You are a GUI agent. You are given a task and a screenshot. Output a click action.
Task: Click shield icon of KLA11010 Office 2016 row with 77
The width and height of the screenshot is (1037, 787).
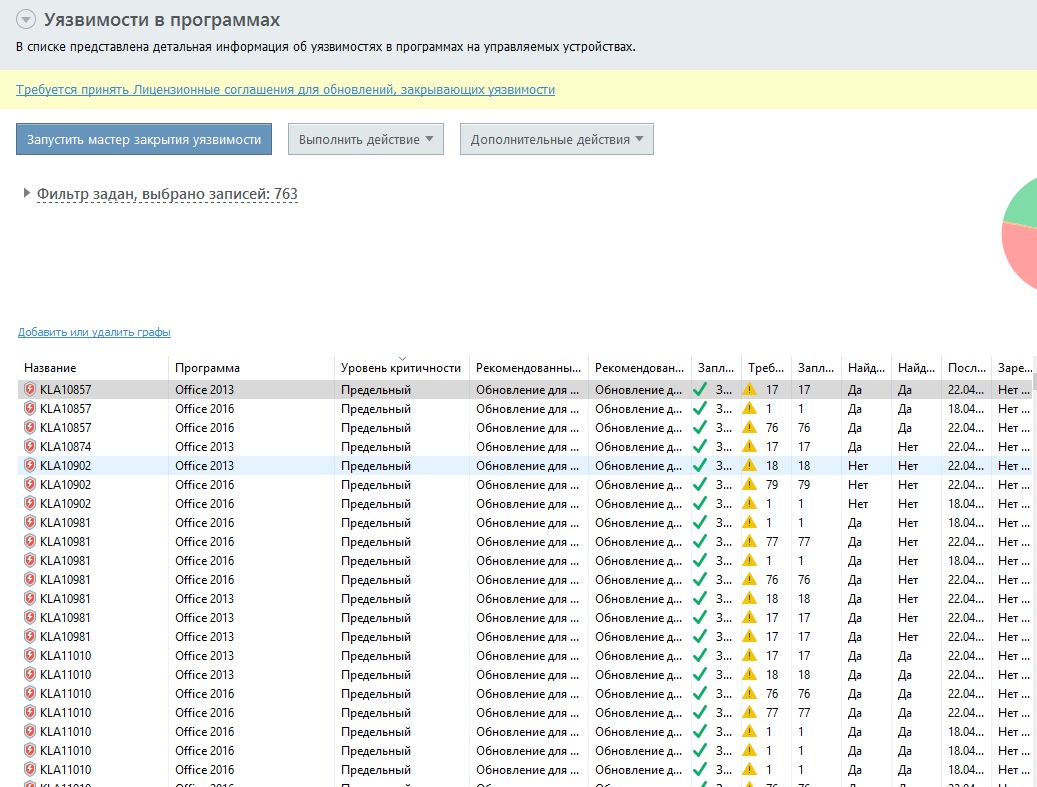[30, 713]
